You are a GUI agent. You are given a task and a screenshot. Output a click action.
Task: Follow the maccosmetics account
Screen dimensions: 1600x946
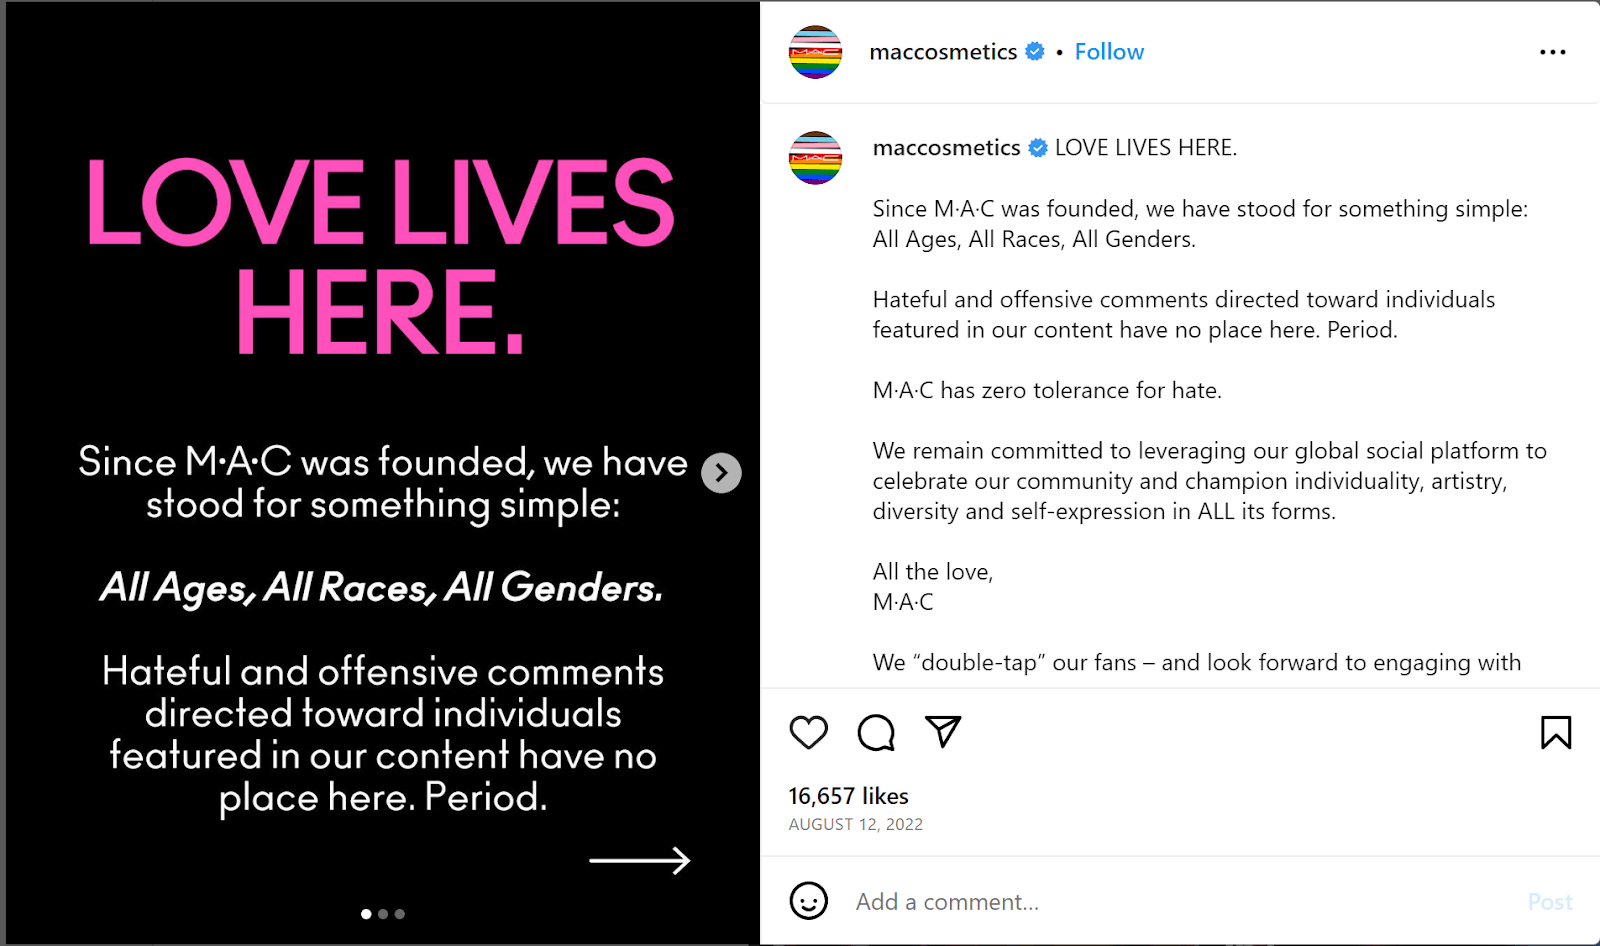click(1109, 52)
